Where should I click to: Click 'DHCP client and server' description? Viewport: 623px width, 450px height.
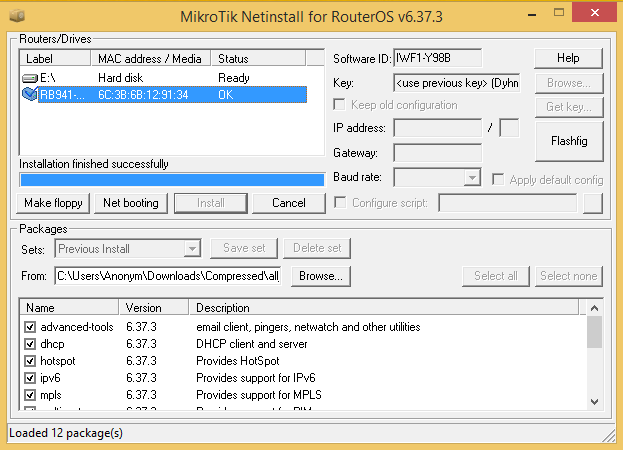(x=252, y=344)
